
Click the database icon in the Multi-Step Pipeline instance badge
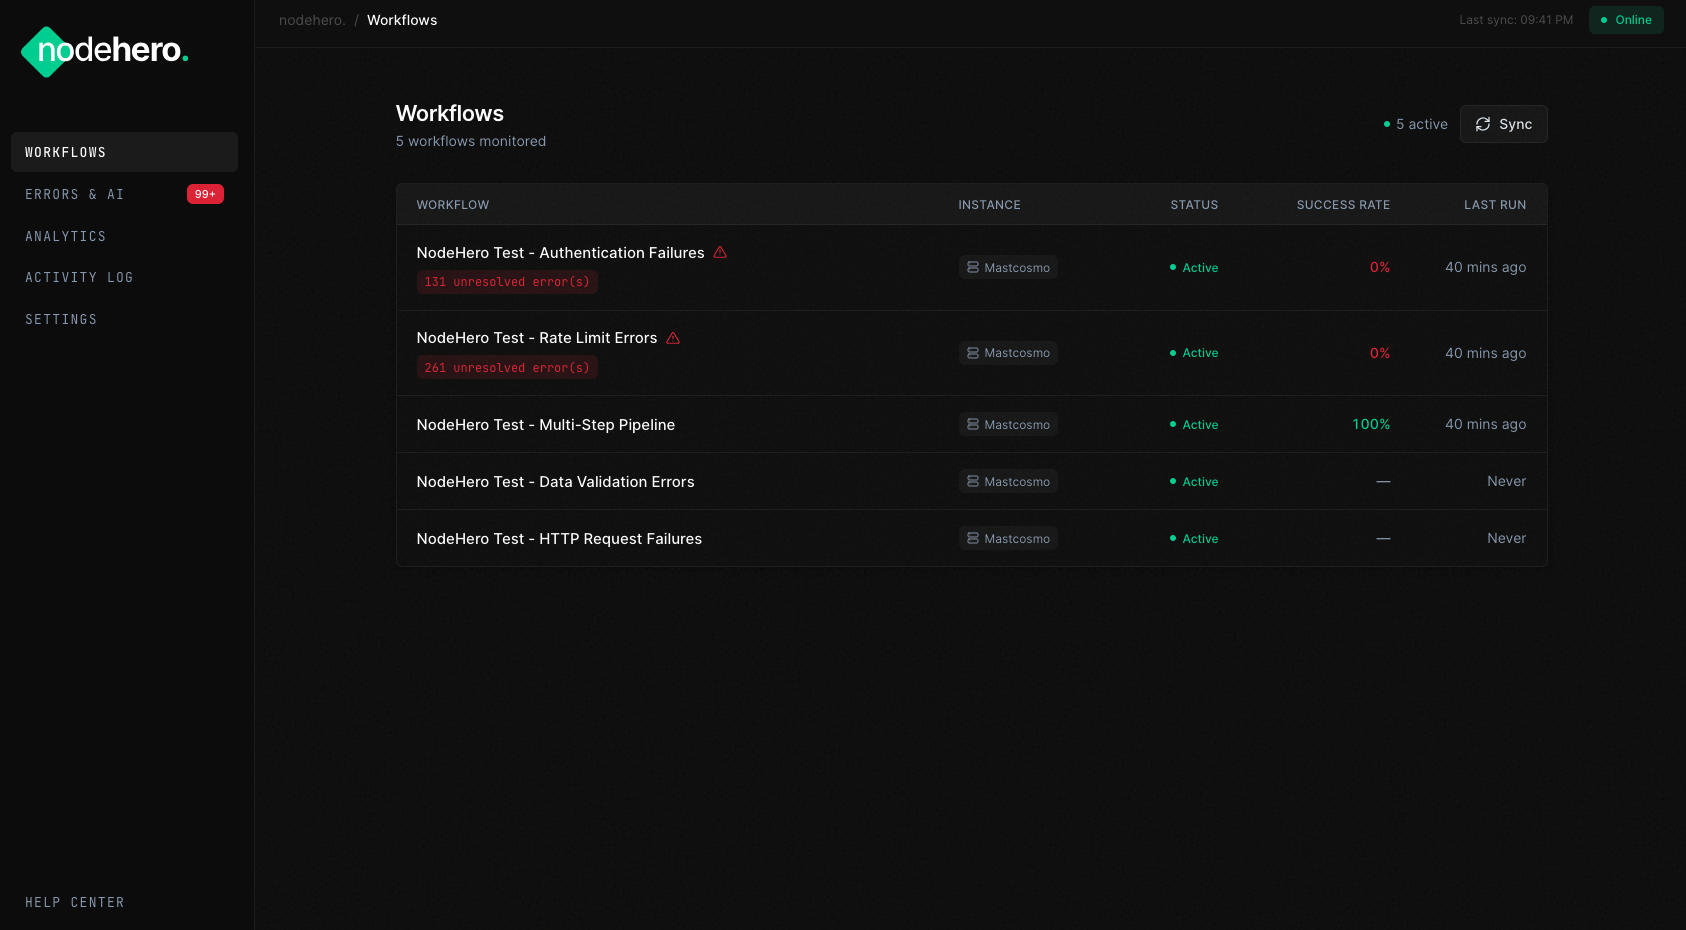(973, 424)
